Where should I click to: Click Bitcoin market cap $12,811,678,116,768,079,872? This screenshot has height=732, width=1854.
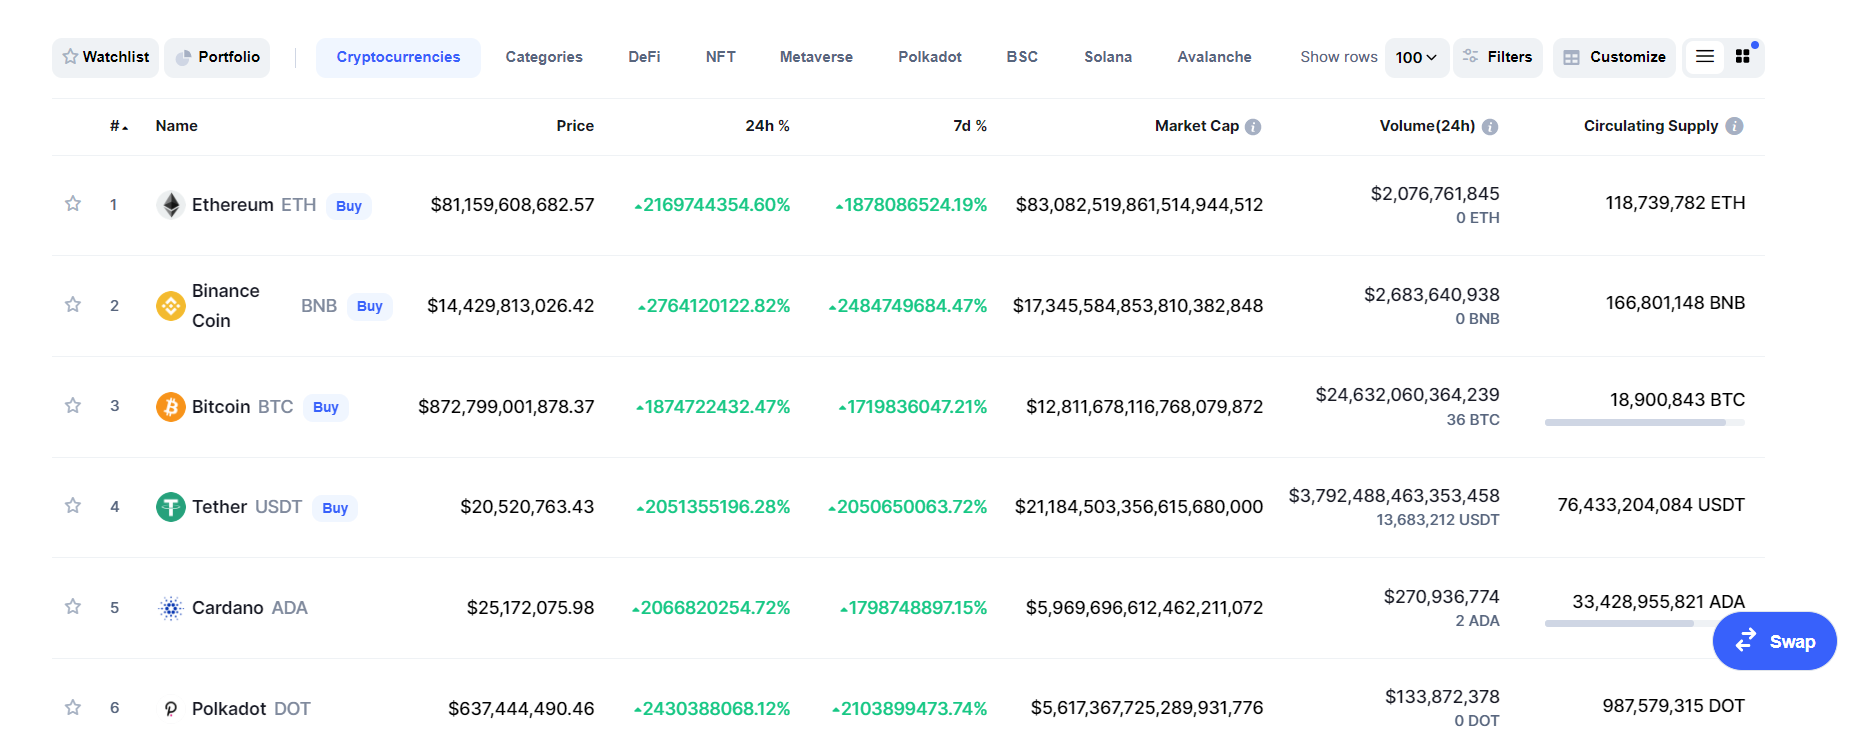click(1144, 407)
